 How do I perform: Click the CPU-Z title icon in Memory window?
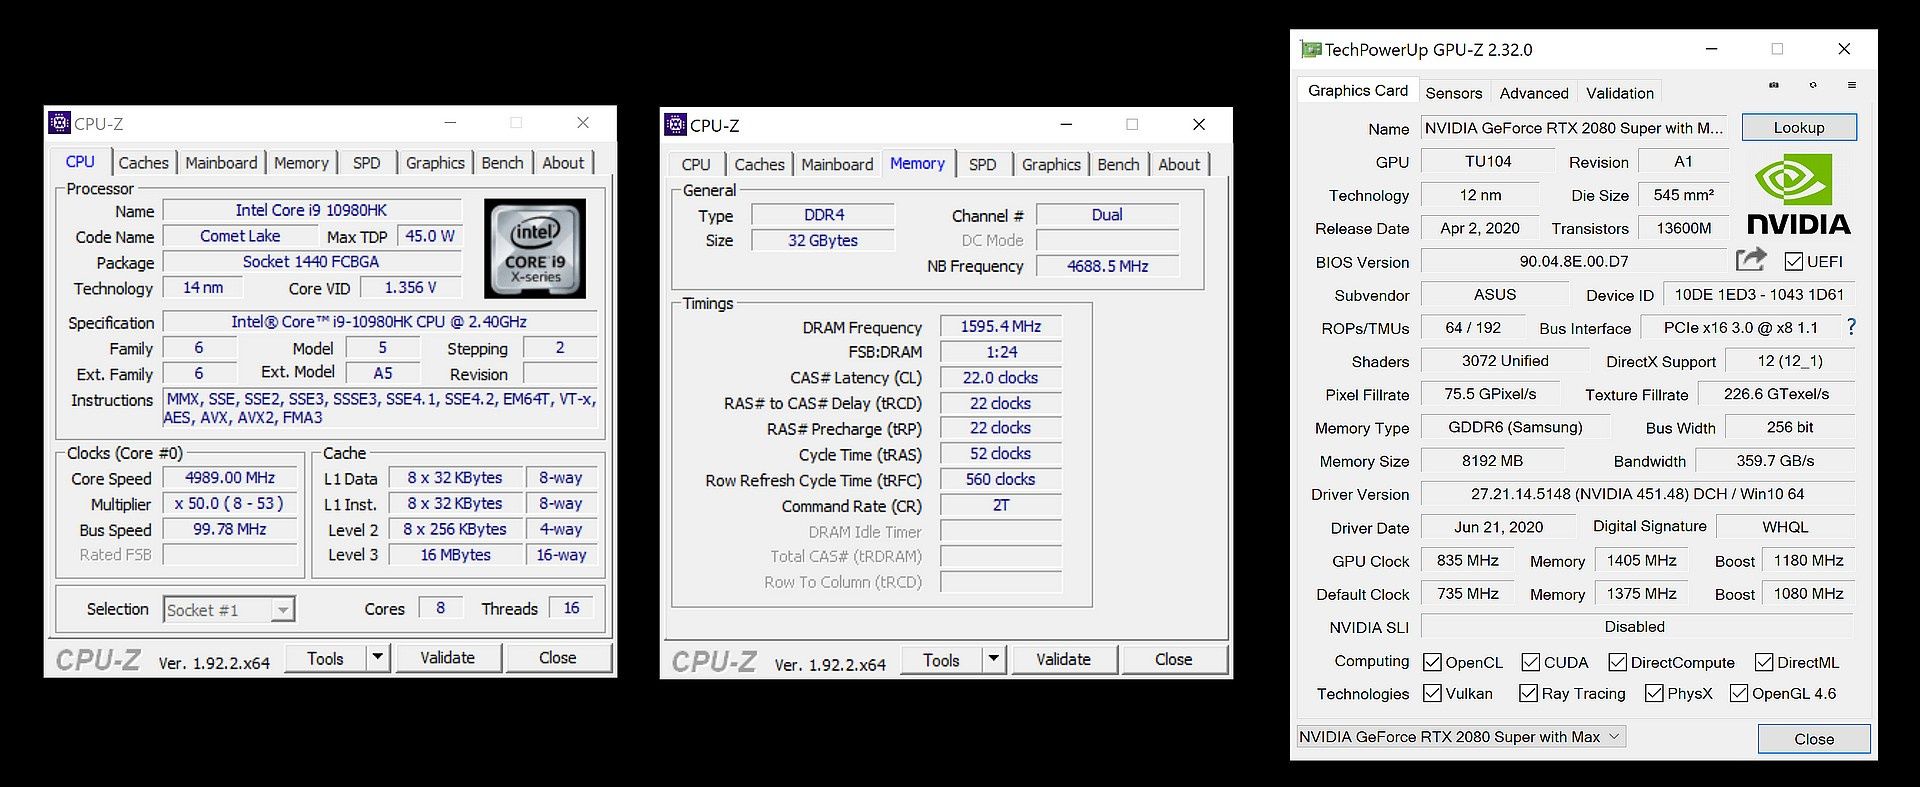click(676, 125)
